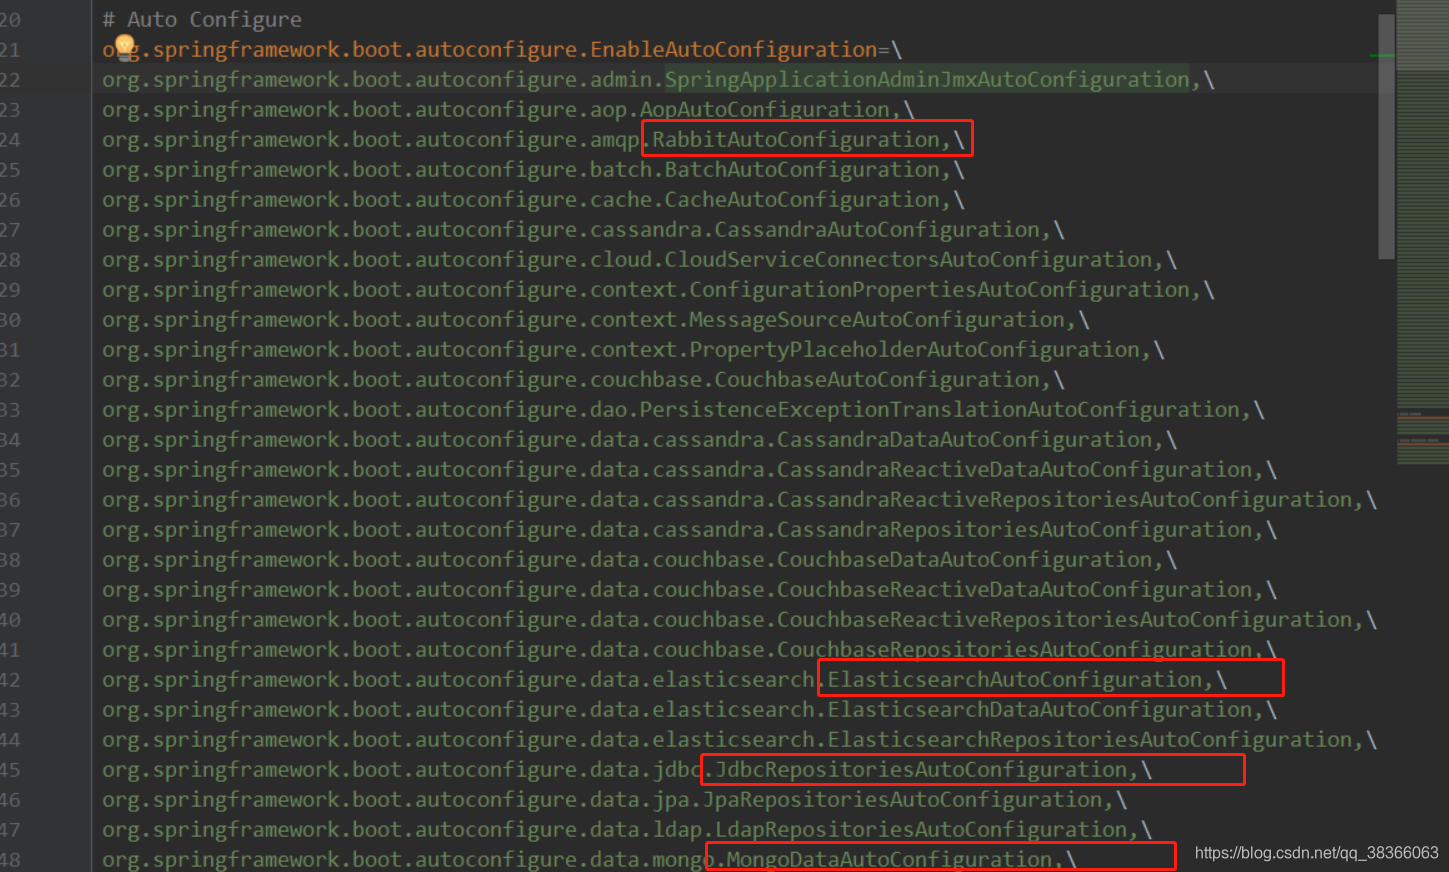Click CassandraAutoConfiguration text
Viewport: 1449px width, 872px height.
[877, 229]
